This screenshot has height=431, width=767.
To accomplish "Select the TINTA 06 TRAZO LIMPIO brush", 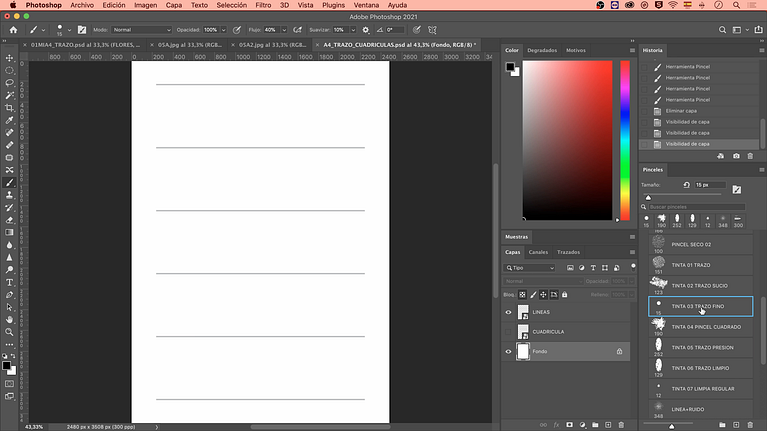I will (700, 368).
